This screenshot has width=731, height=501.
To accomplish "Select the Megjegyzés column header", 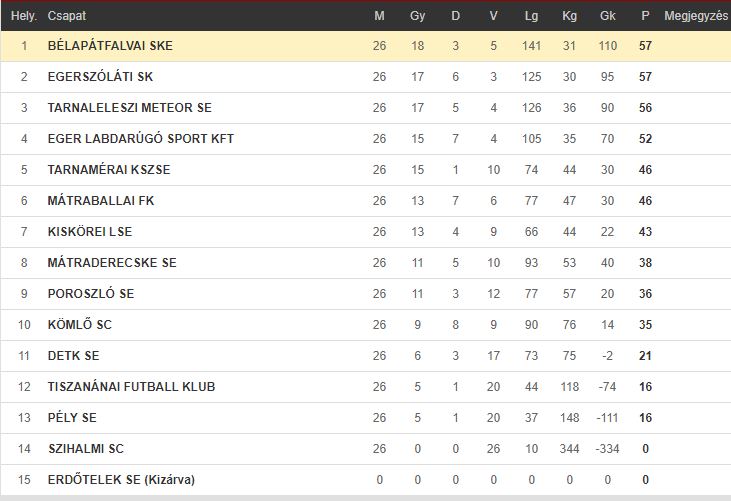I will [x=696, y=16].
